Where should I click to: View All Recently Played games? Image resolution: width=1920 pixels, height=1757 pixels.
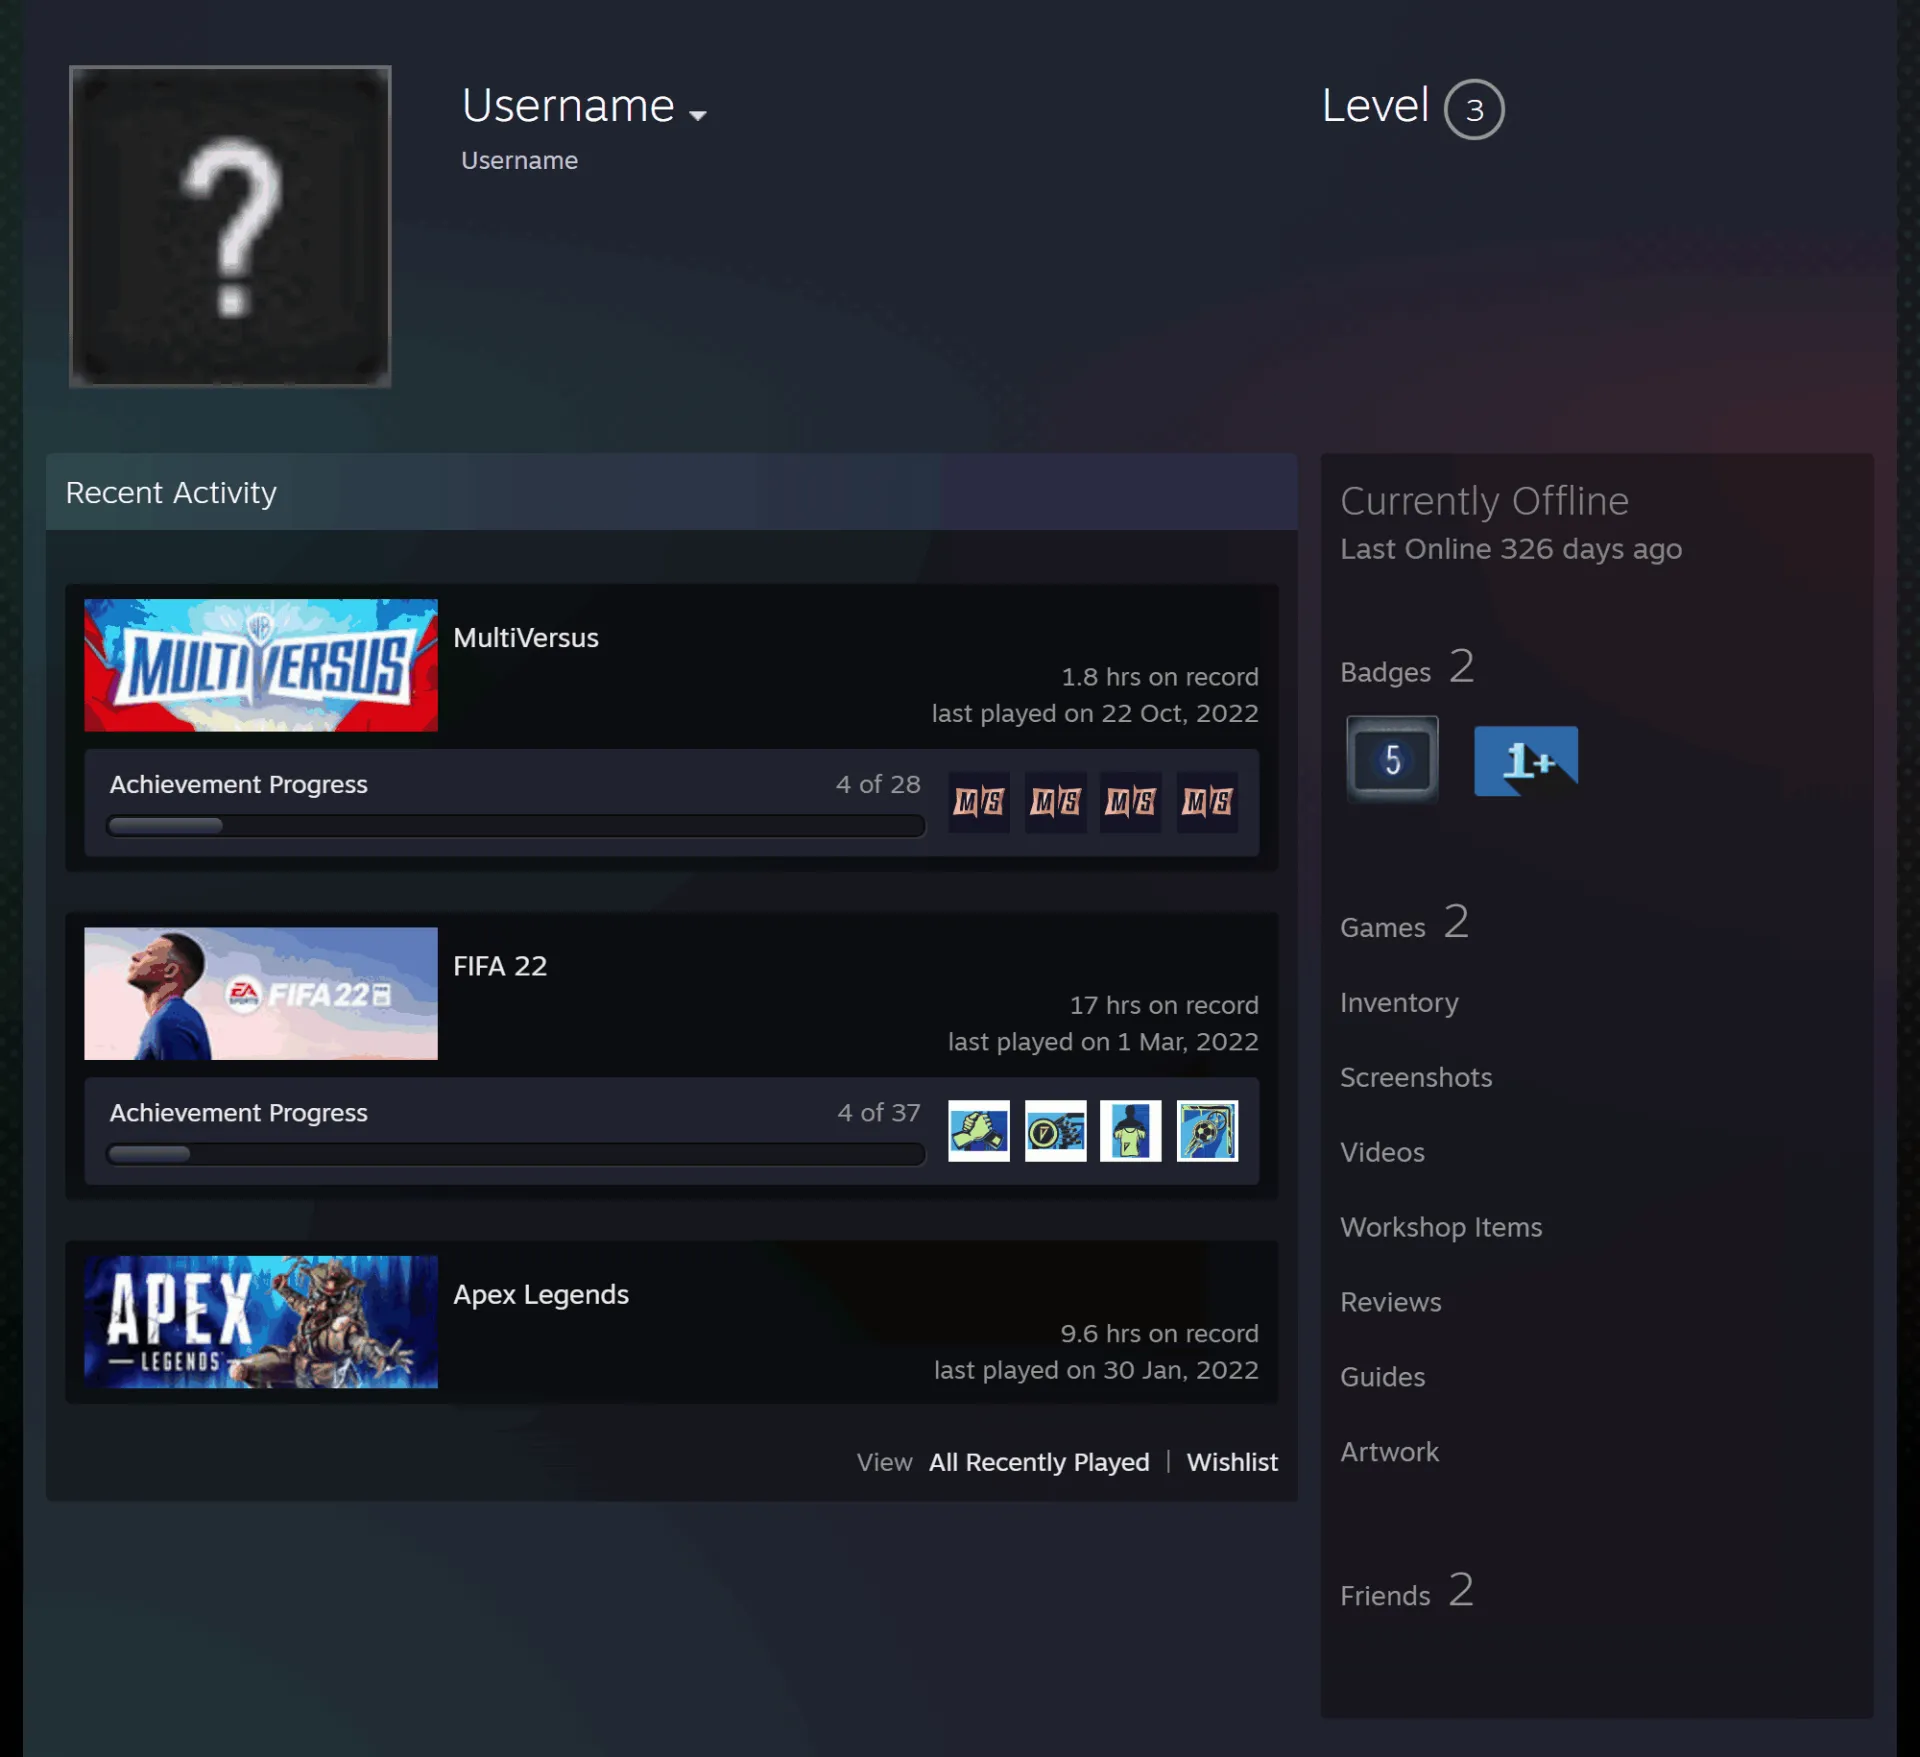click(1039, 1462)
